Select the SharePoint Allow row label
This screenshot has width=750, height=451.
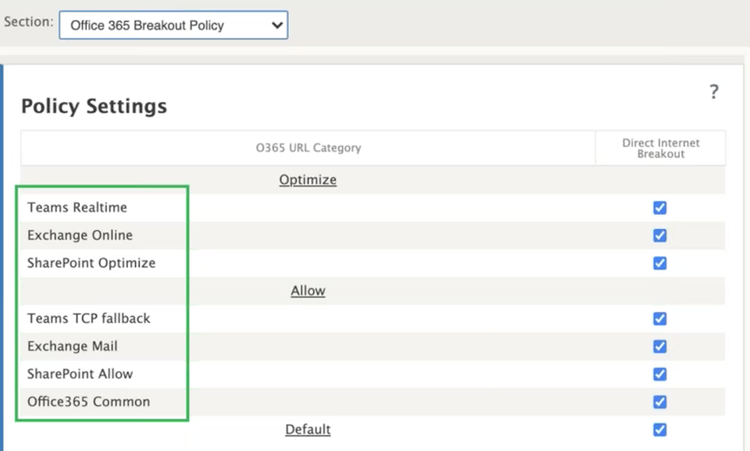[80, 374]
